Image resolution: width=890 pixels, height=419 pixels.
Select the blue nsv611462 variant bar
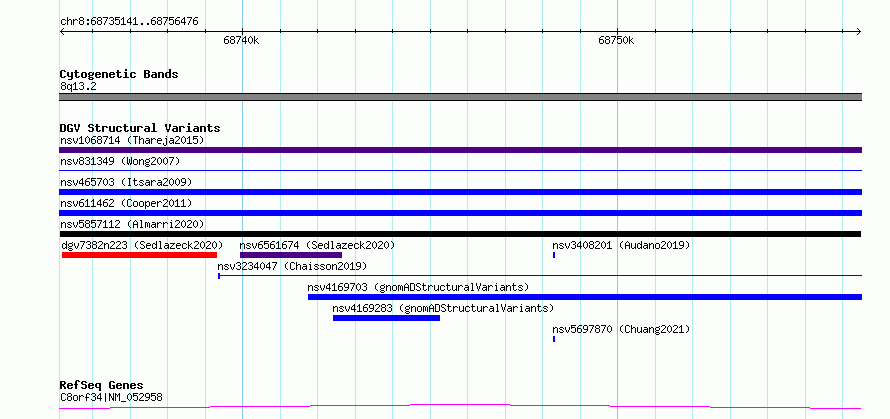coord(460,213)
